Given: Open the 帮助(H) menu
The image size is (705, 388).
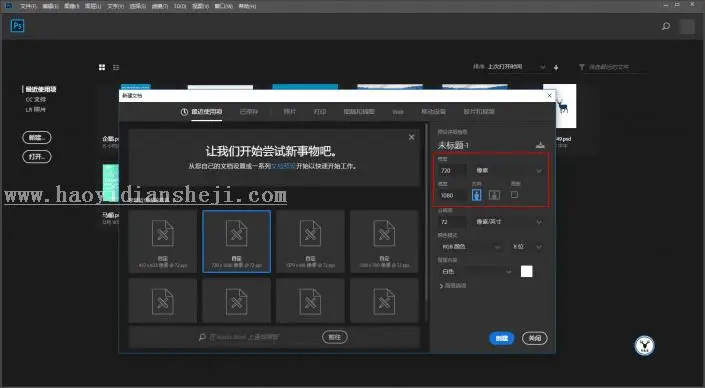Looking at the screenshot, I should pyautogui.click(x=247, y=6).
